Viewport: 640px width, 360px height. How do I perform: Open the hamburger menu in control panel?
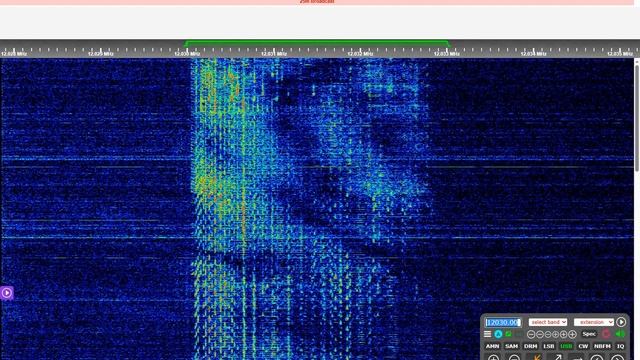pos(487,334)
